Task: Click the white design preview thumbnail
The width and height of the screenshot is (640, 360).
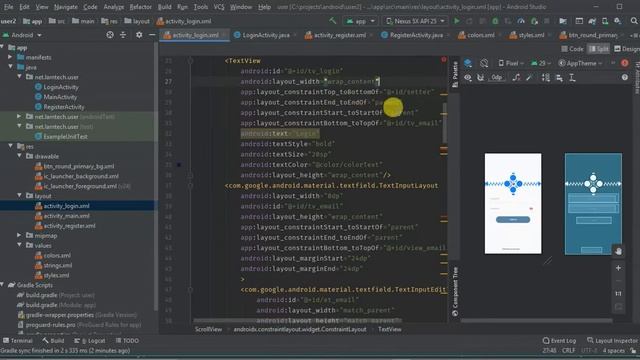Action: pos(513,203)
